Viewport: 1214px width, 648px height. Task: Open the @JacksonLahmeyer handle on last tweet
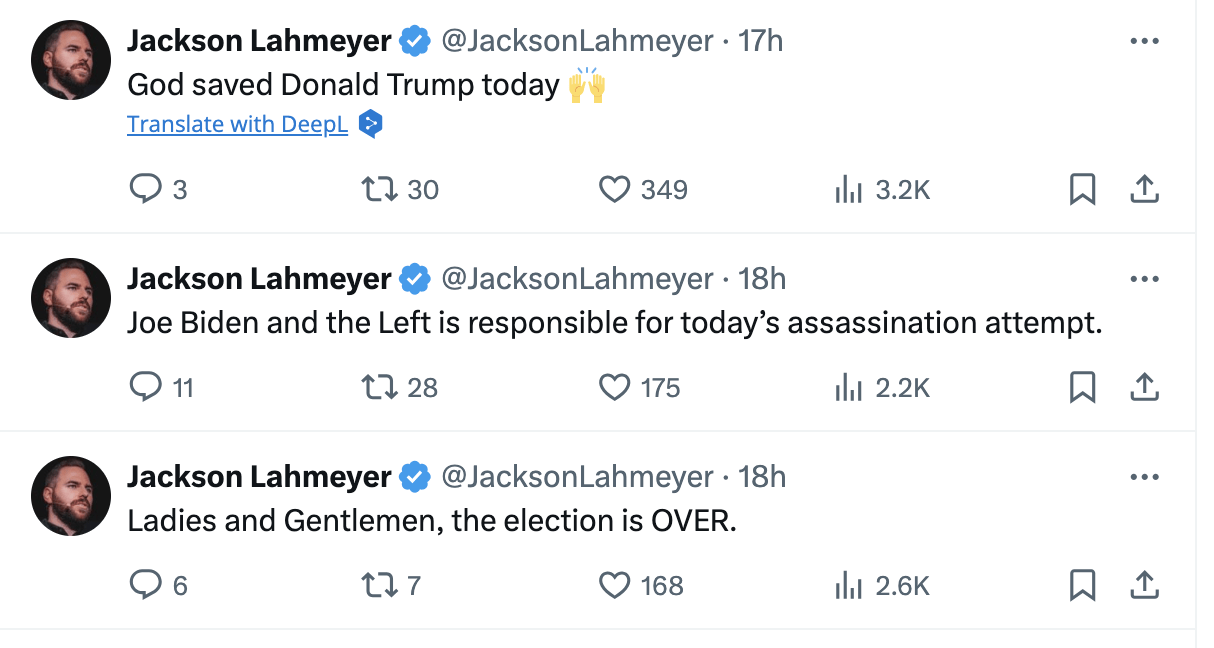coord(577,477)
